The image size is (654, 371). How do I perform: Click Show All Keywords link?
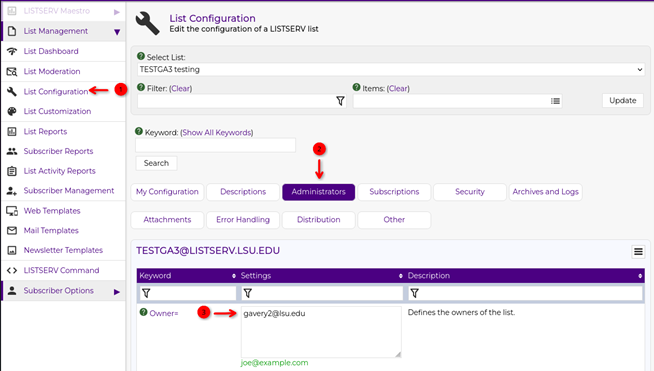click(217, 132)
